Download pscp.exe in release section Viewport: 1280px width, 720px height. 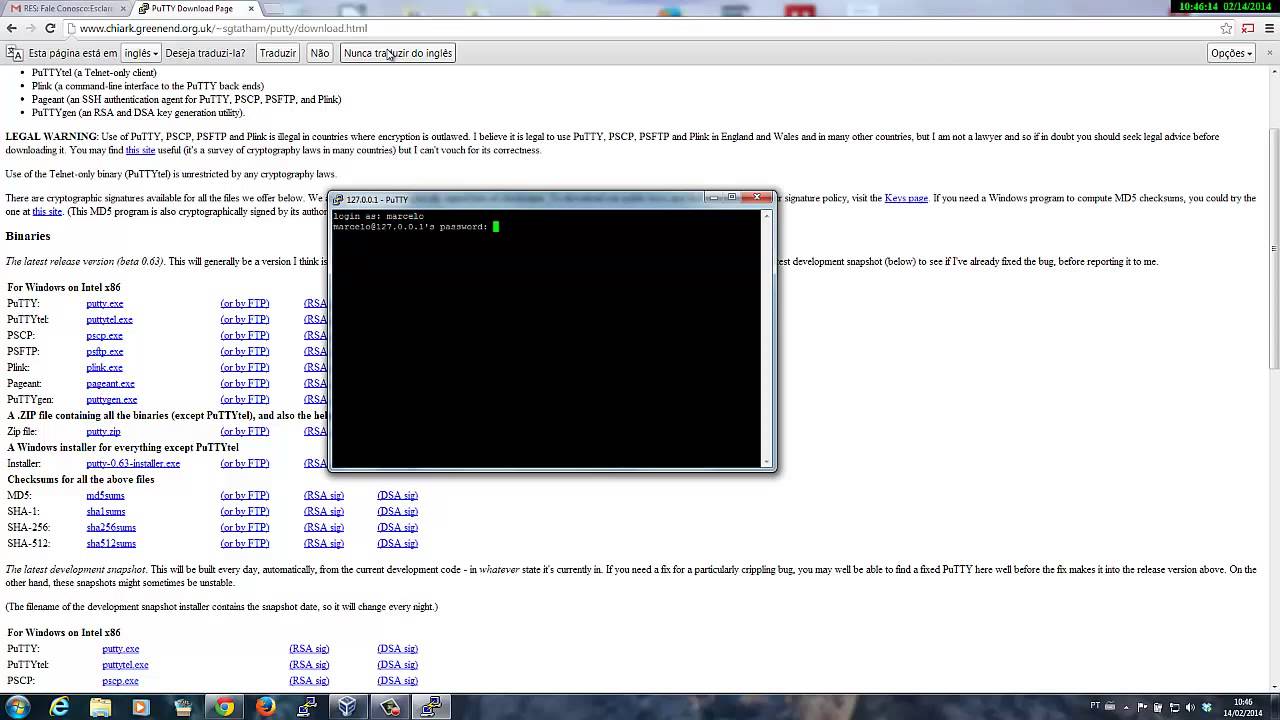click(x=104, y=335)
